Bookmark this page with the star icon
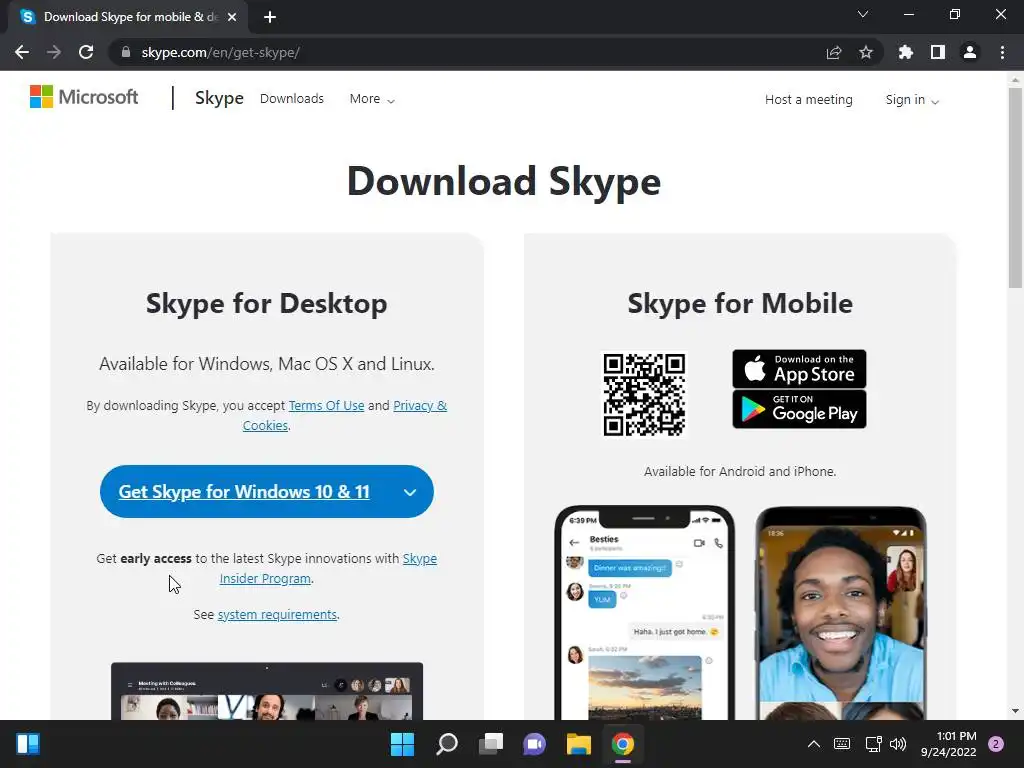Viewport: 1024px width, 768px height. coord(866,52)
